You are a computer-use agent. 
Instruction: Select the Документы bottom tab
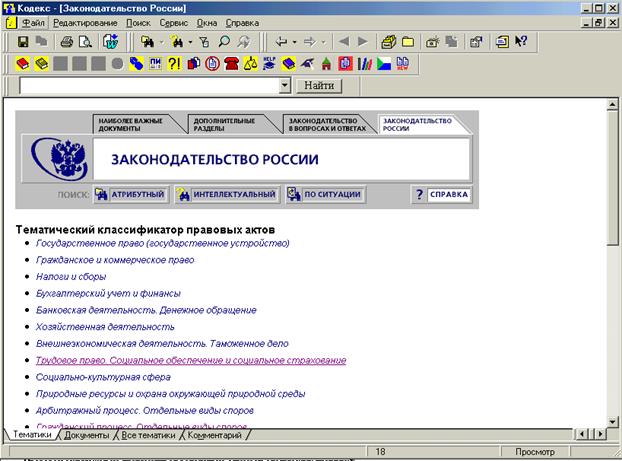(x=86, y=435)
